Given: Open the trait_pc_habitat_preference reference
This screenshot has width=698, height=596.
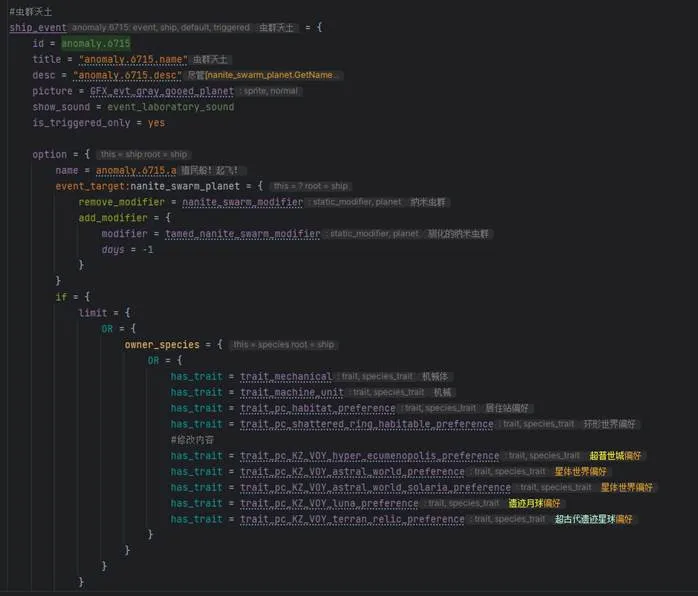Looking at the screenshot, I should click(317, 409).
